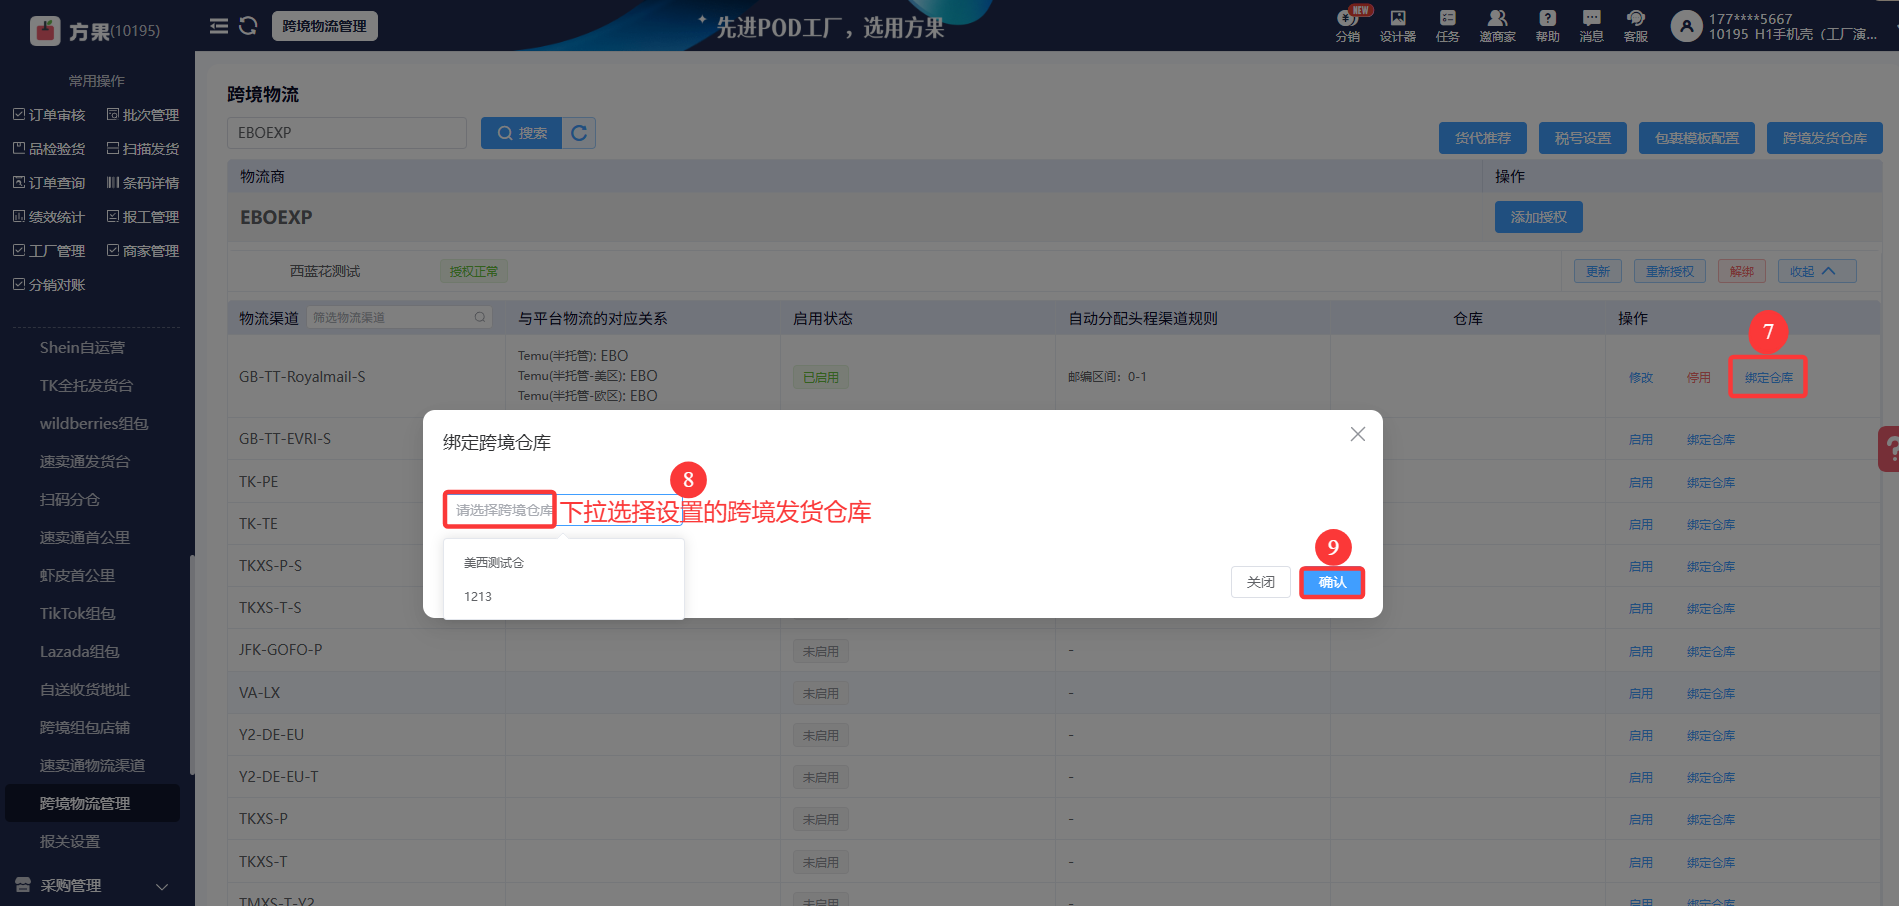This screenshot has width=1899, height=906.
Task: Open 扫描发货 shortcut
Action: 143,149
